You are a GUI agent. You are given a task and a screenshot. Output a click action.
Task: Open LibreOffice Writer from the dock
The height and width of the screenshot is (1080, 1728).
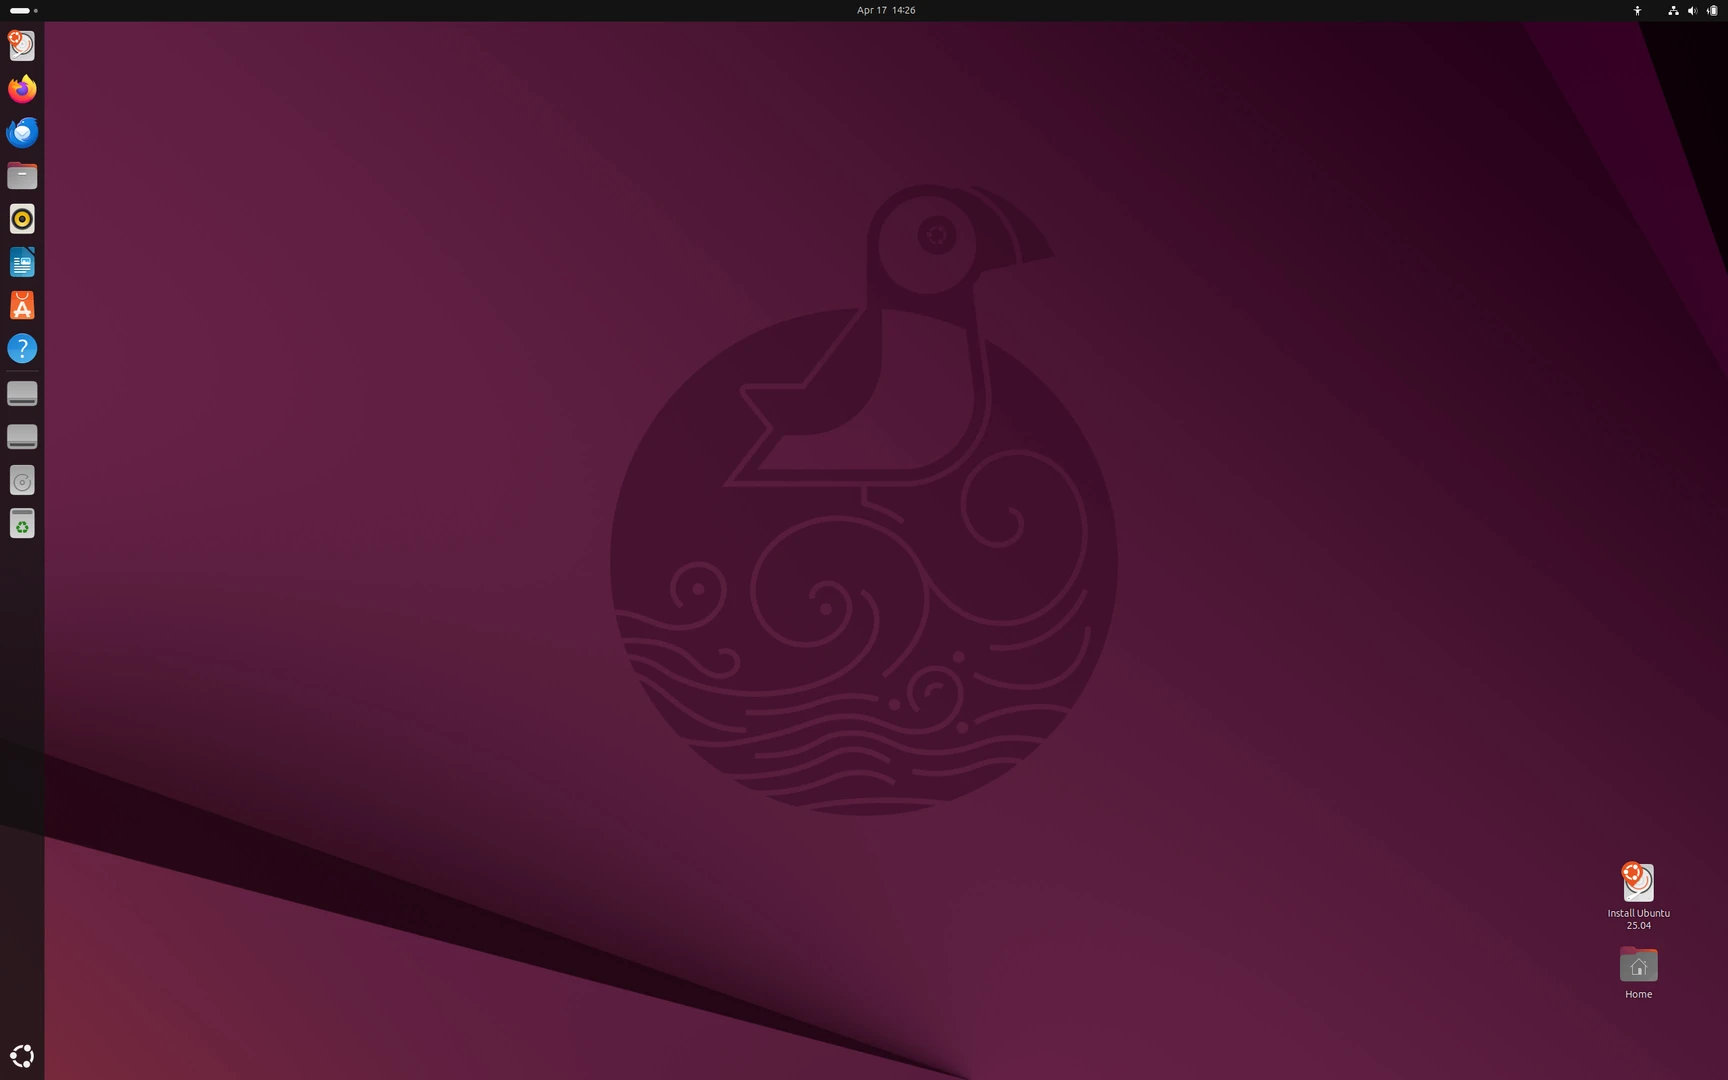pyautogui.click(x=22, y=262)
